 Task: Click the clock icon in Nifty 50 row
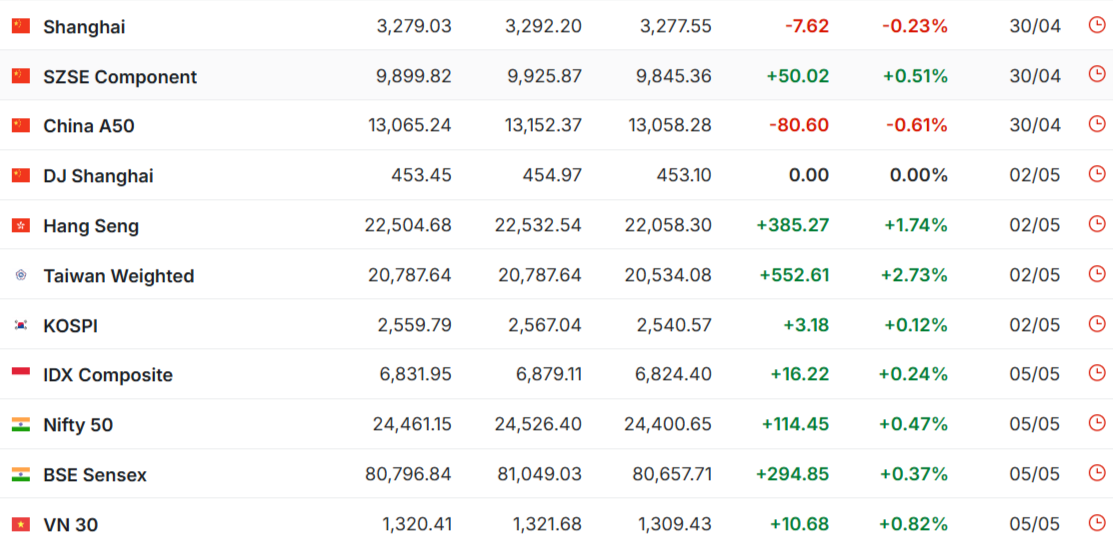[x=1097, y=423]
